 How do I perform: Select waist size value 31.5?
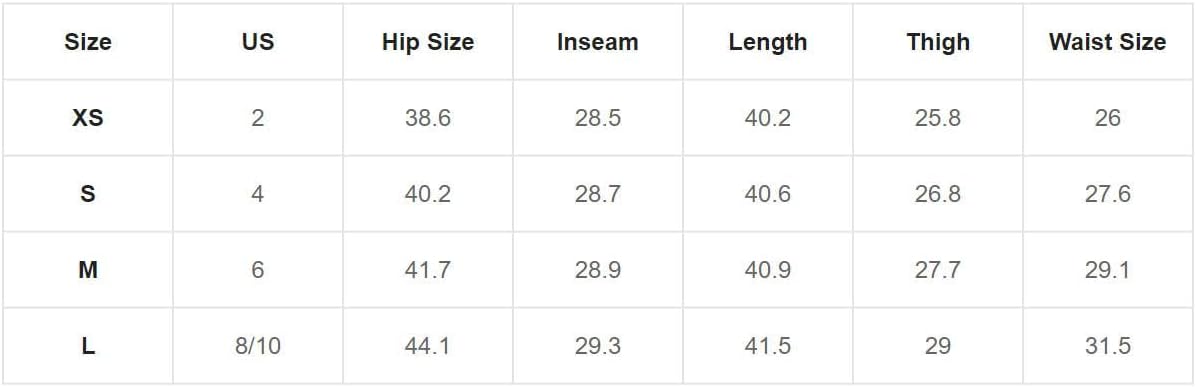[1108, 347]
